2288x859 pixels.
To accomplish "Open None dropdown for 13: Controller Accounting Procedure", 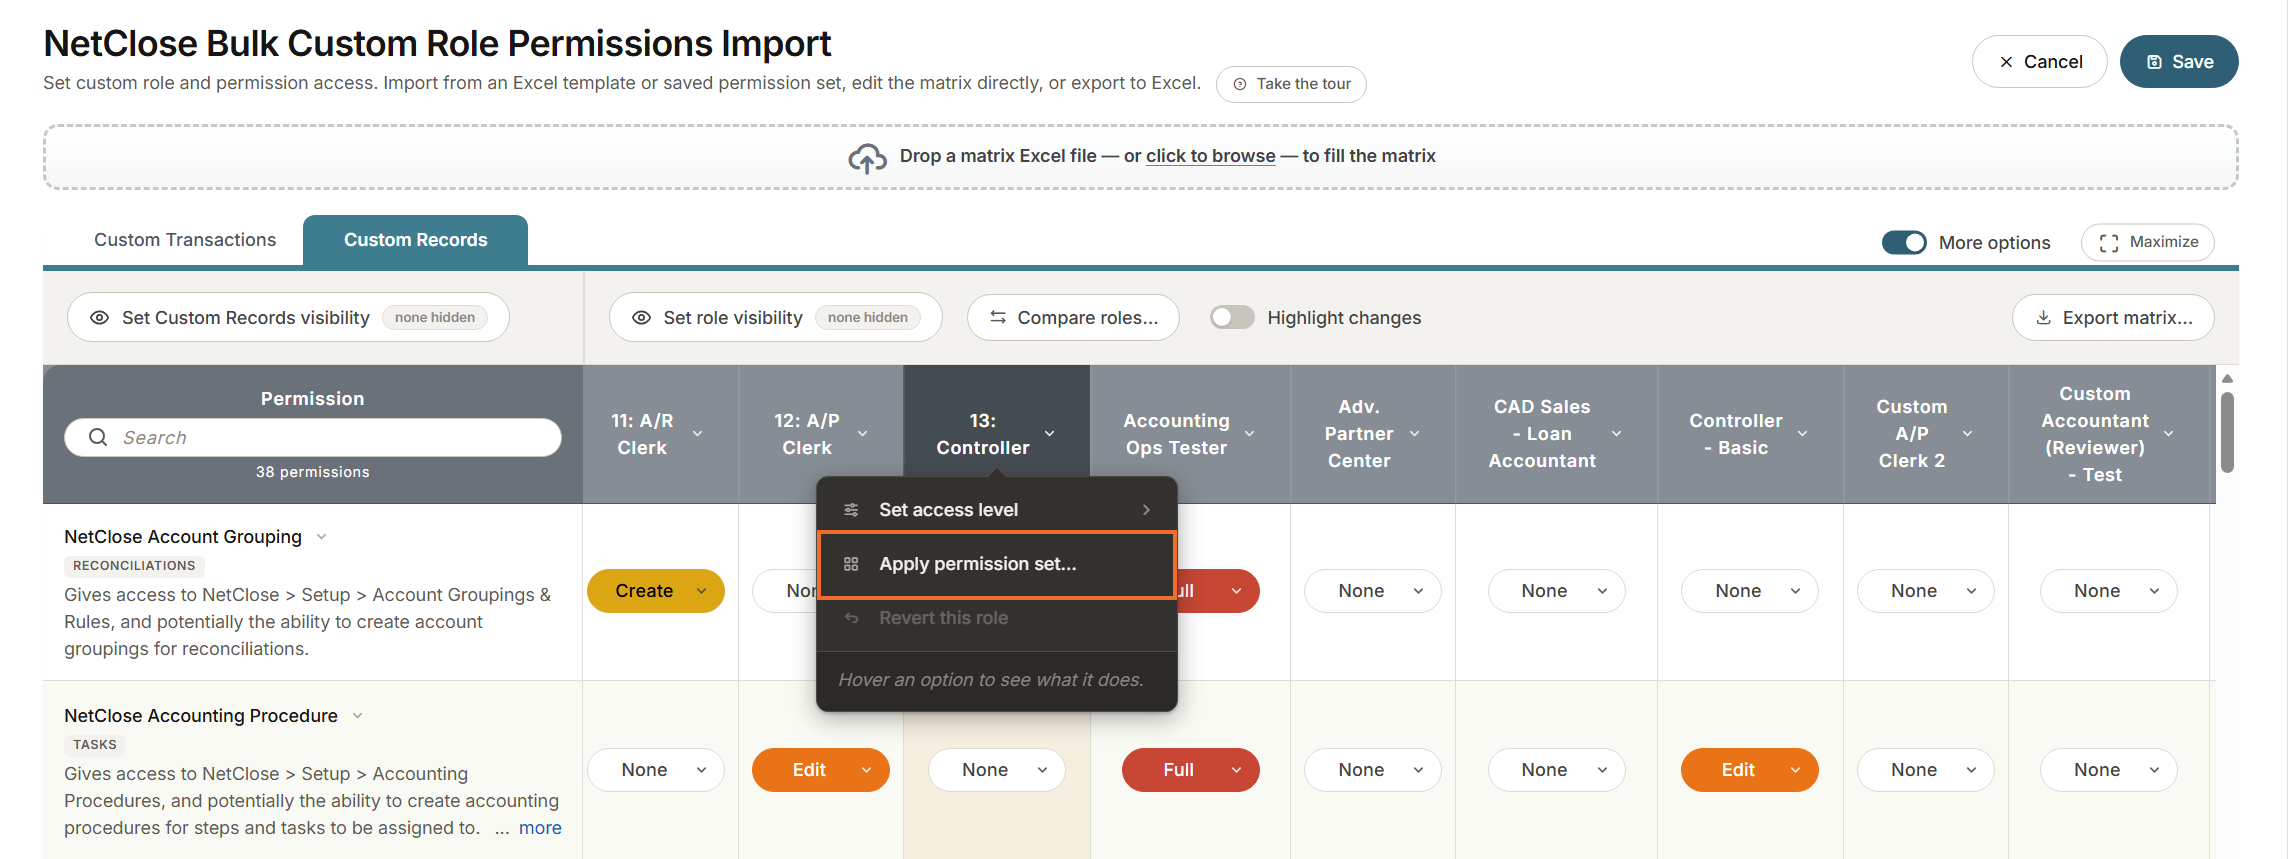I will (x=997, y=770).
